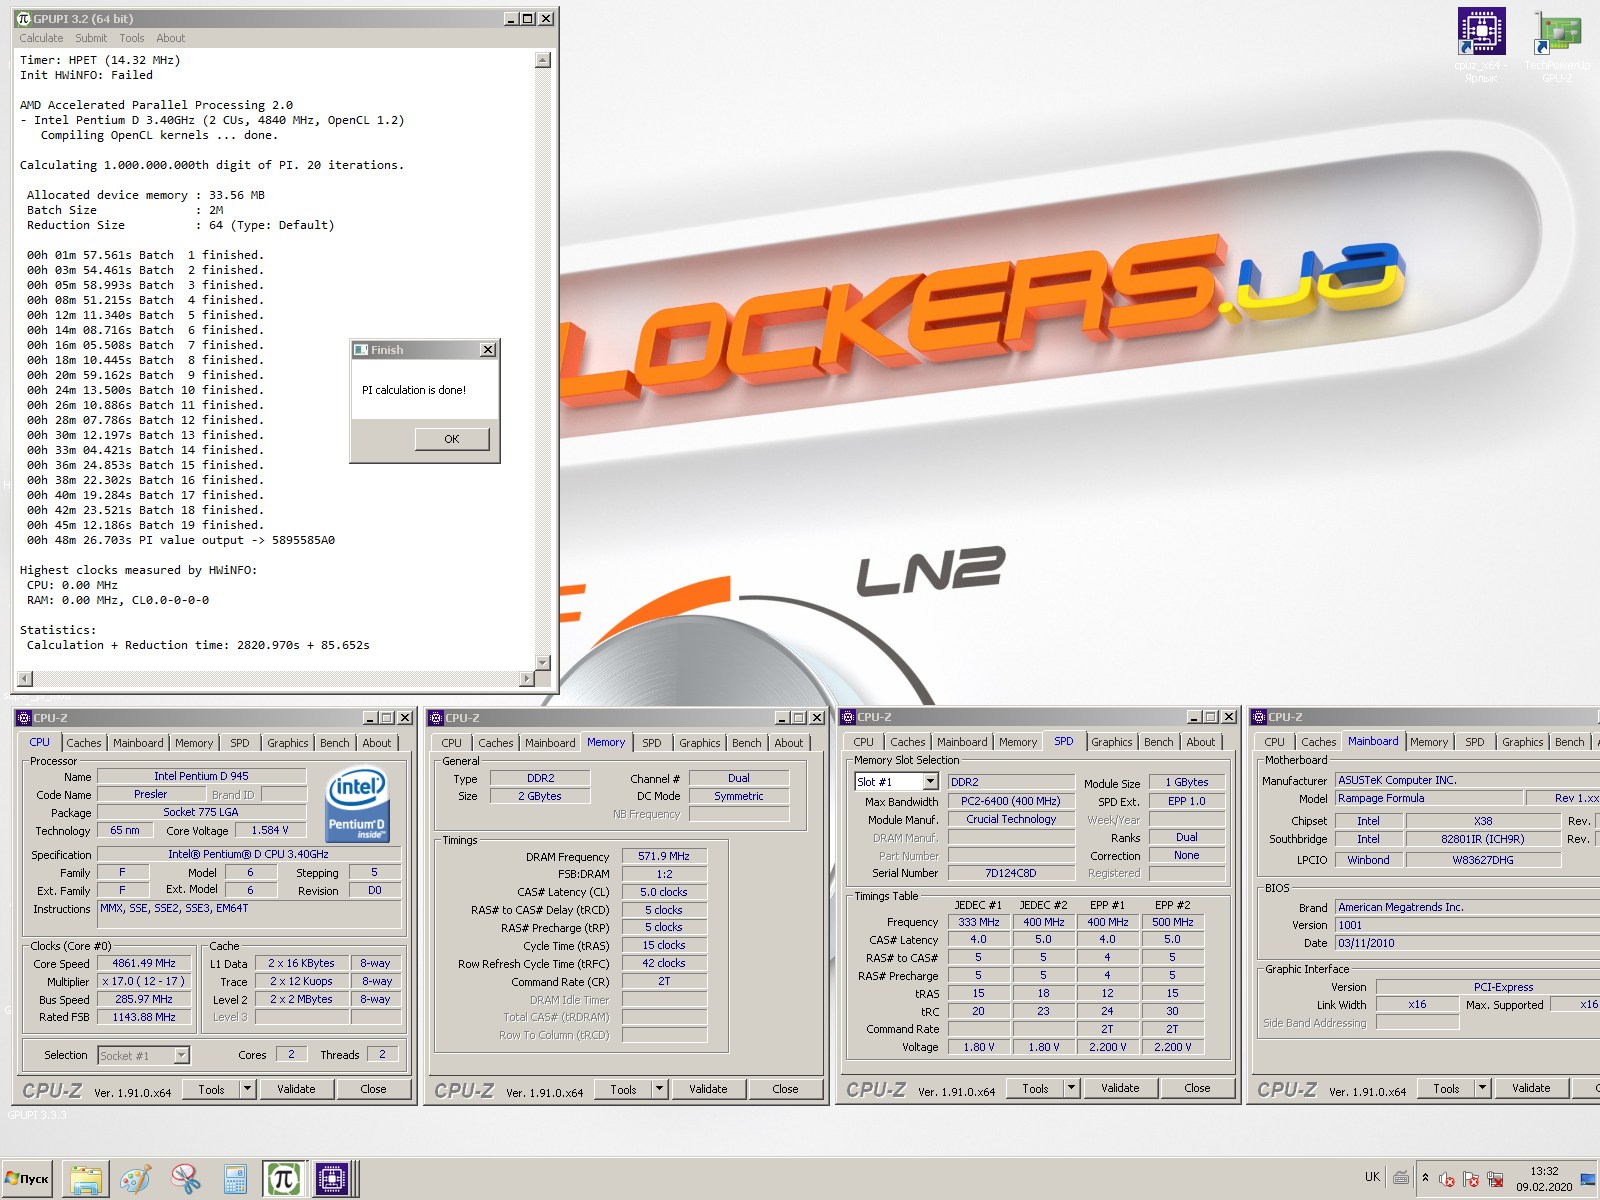The height and width of the screenshot is (1200, 1600).
Task: Open the Tools menu in GPUPI
Action: [132, 38]
